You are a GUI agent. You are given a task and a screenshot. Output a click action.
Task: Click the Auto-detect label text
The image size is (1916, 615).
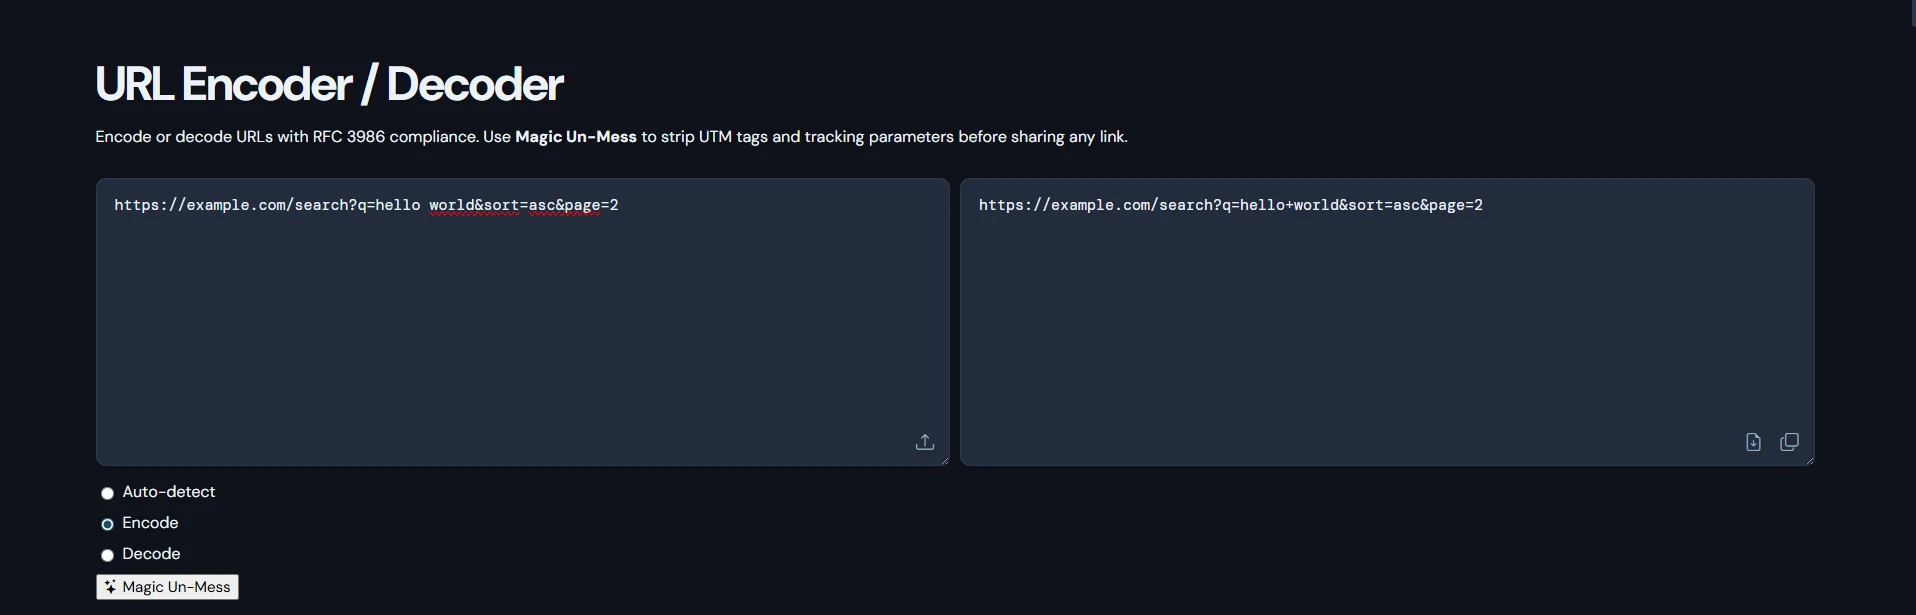click(169, 492)
